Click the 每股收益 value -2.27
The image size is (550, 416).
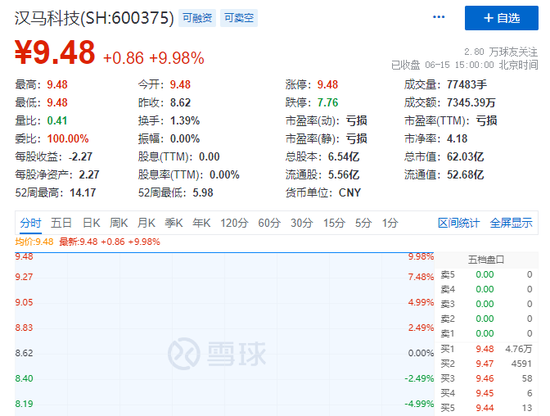coord(80,157)
